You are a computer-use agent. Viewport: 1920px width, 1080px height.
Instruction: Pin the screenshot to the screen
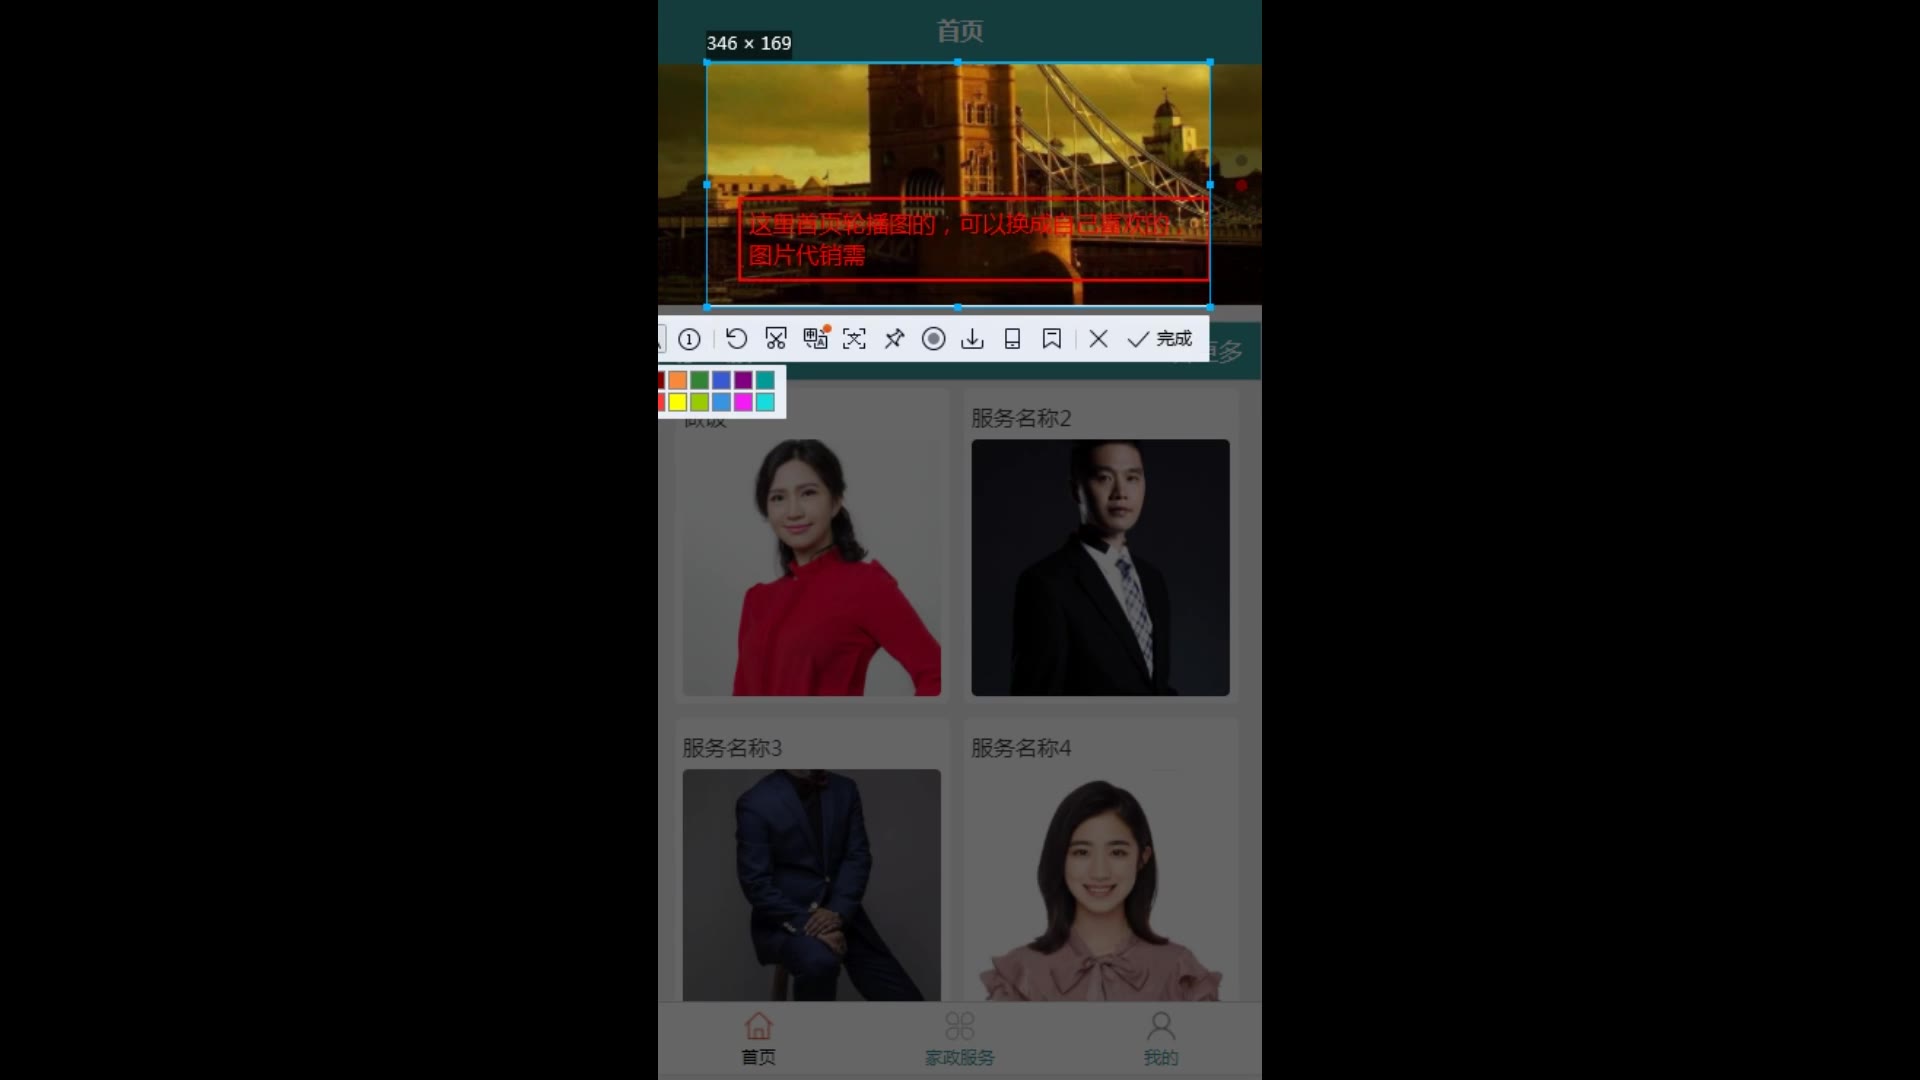tap(894, 339)
